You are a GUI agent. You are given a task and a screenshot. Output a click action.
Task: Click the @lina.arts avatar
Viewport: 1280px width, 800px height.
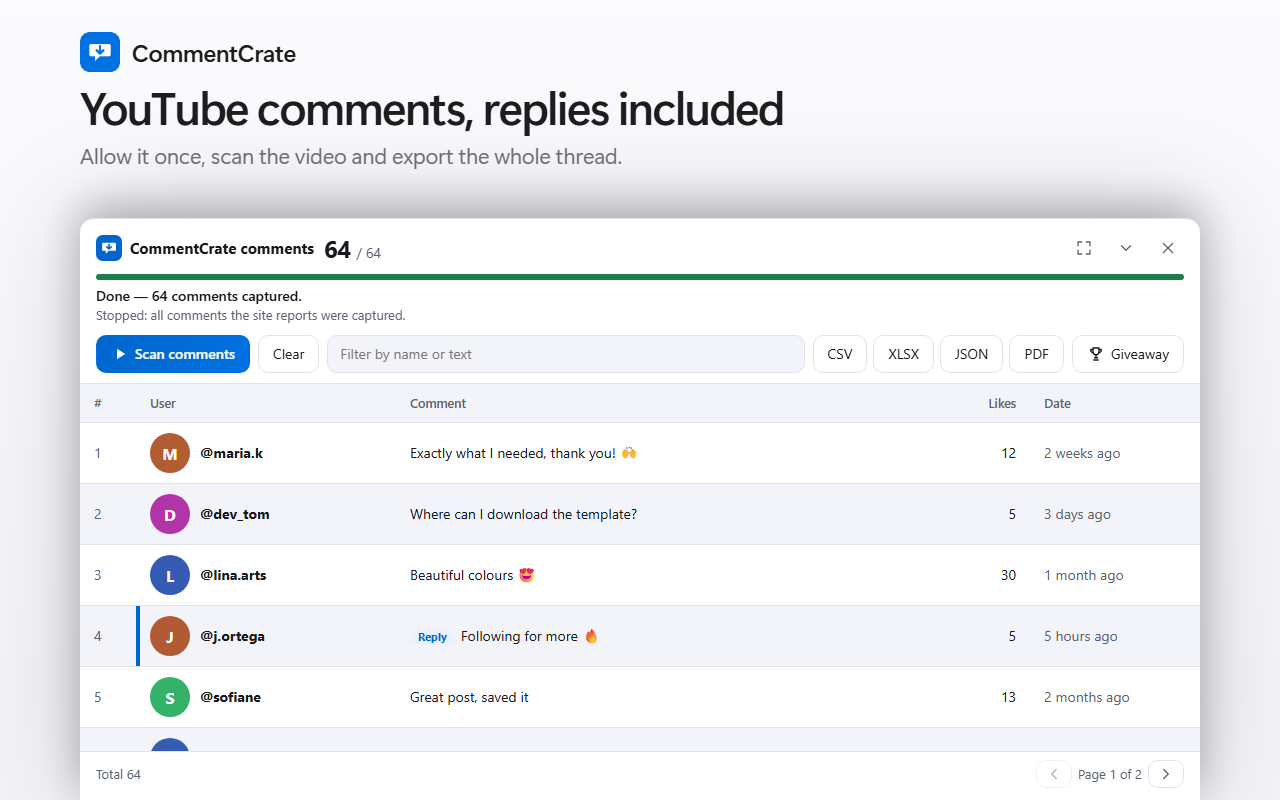click(x=170, y=575)
